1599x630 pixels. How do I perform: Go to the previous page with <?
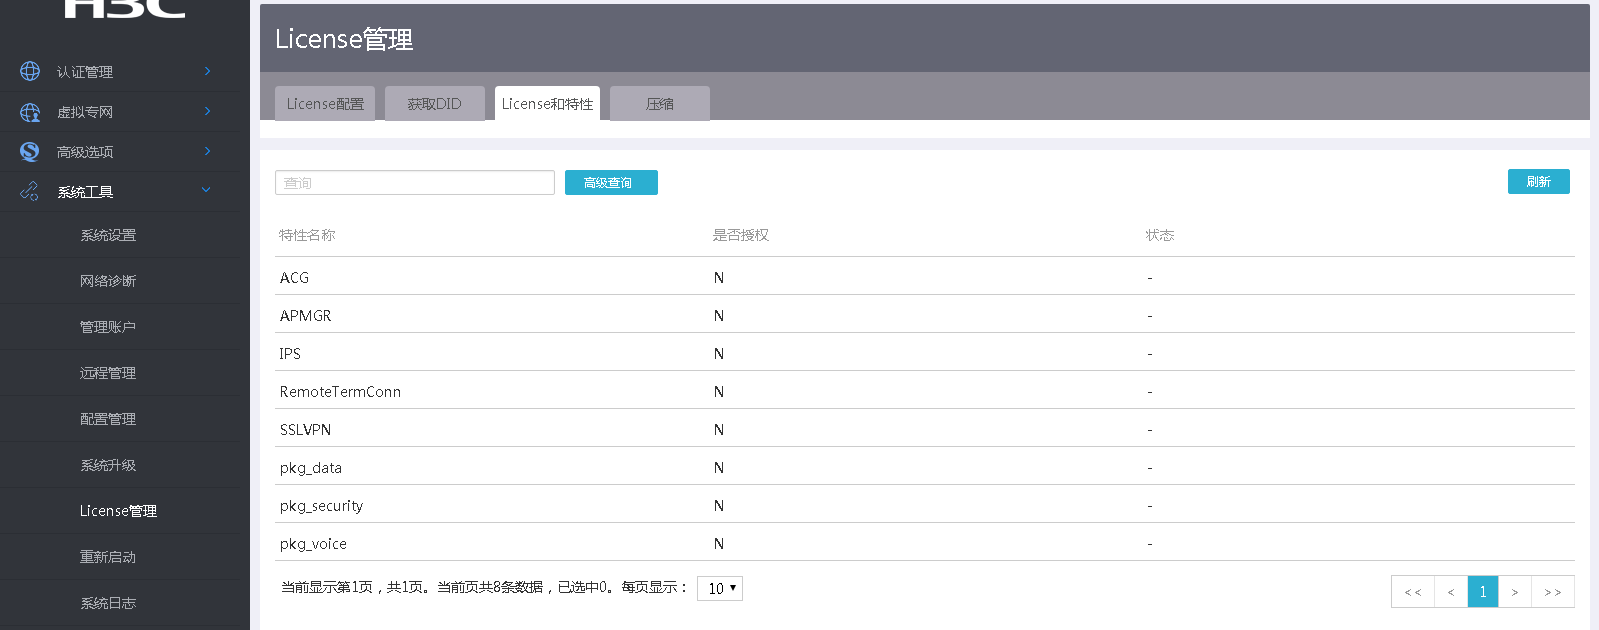point(1451,592)
